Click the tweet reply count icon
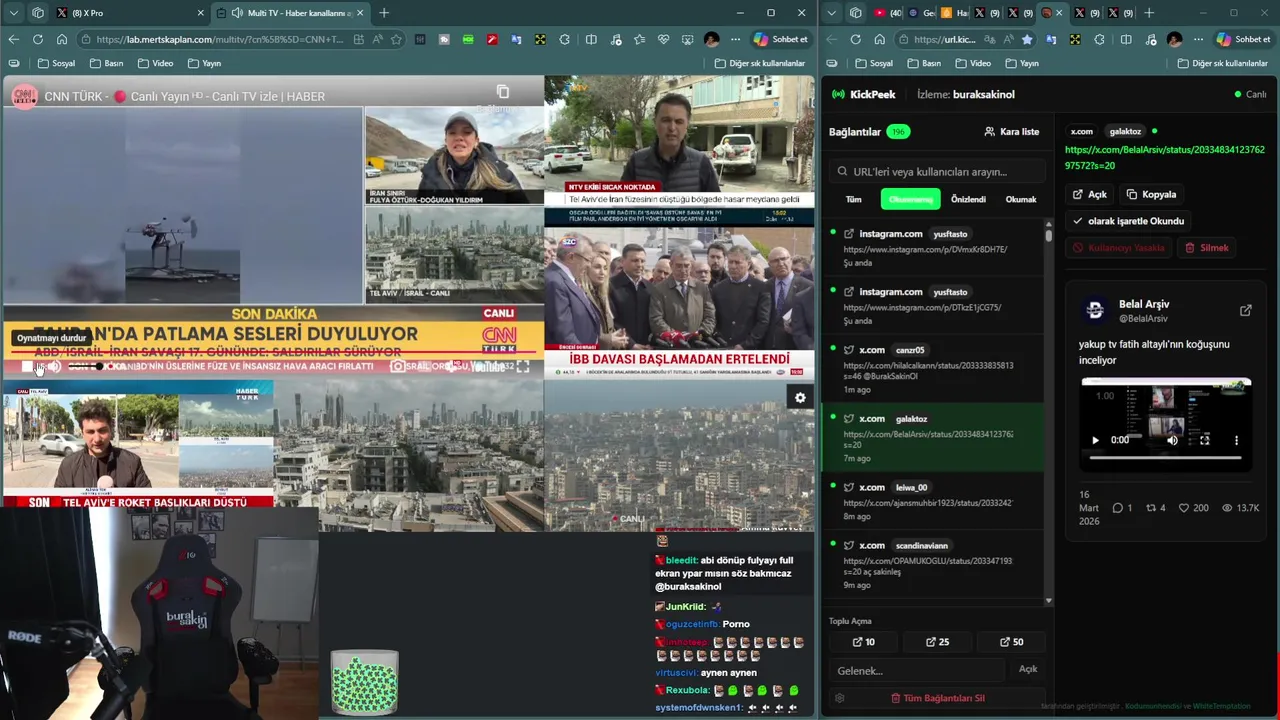Viewport: 1280px width, 720px height. 1118,508
